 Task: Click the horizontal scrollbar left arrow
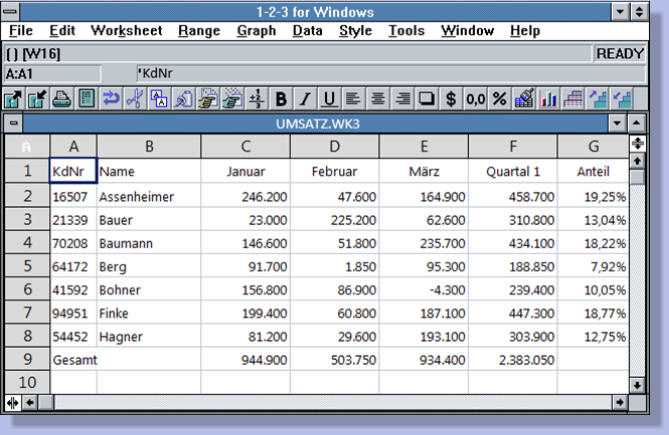click(x=30, y=402)
